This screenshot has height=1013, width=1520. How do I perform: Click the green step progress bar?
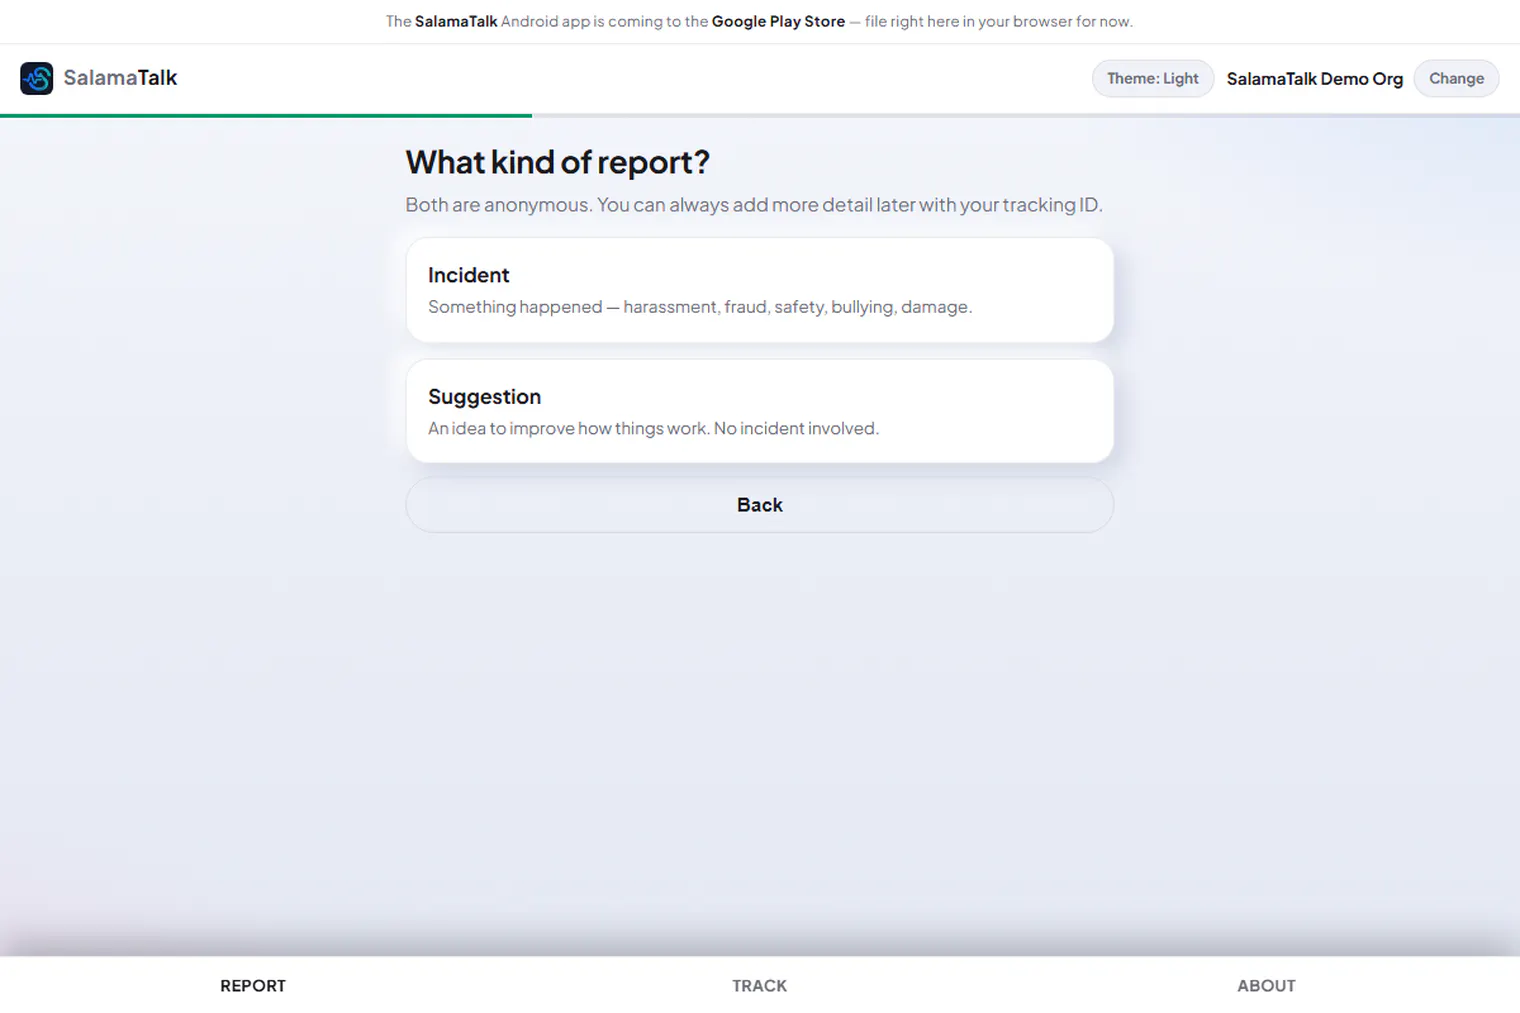pyautogui.click(x=266, y=116)
